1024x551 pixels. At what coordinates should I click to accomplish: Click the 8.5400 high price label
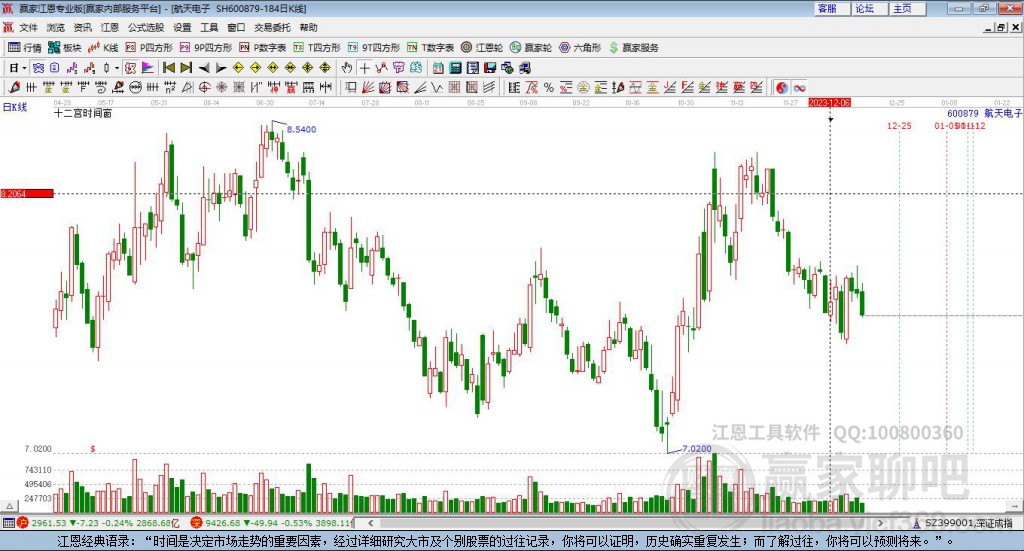(301, 129)
